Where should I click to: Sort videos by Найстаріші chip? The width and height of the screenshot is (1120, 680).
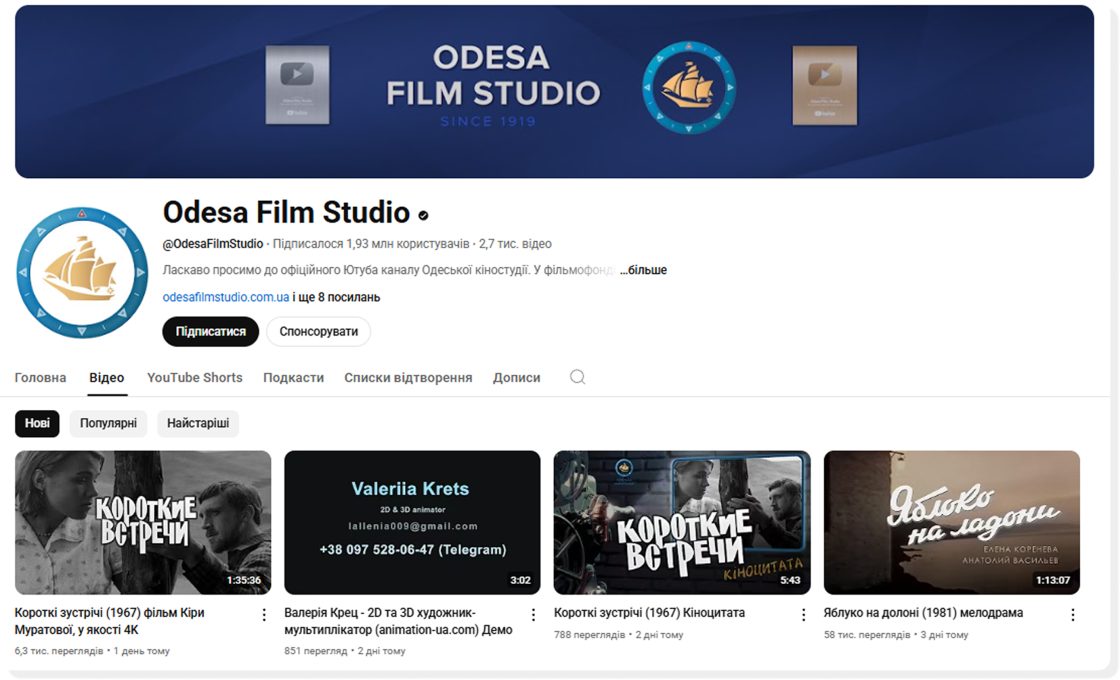(x=198, y=424)
